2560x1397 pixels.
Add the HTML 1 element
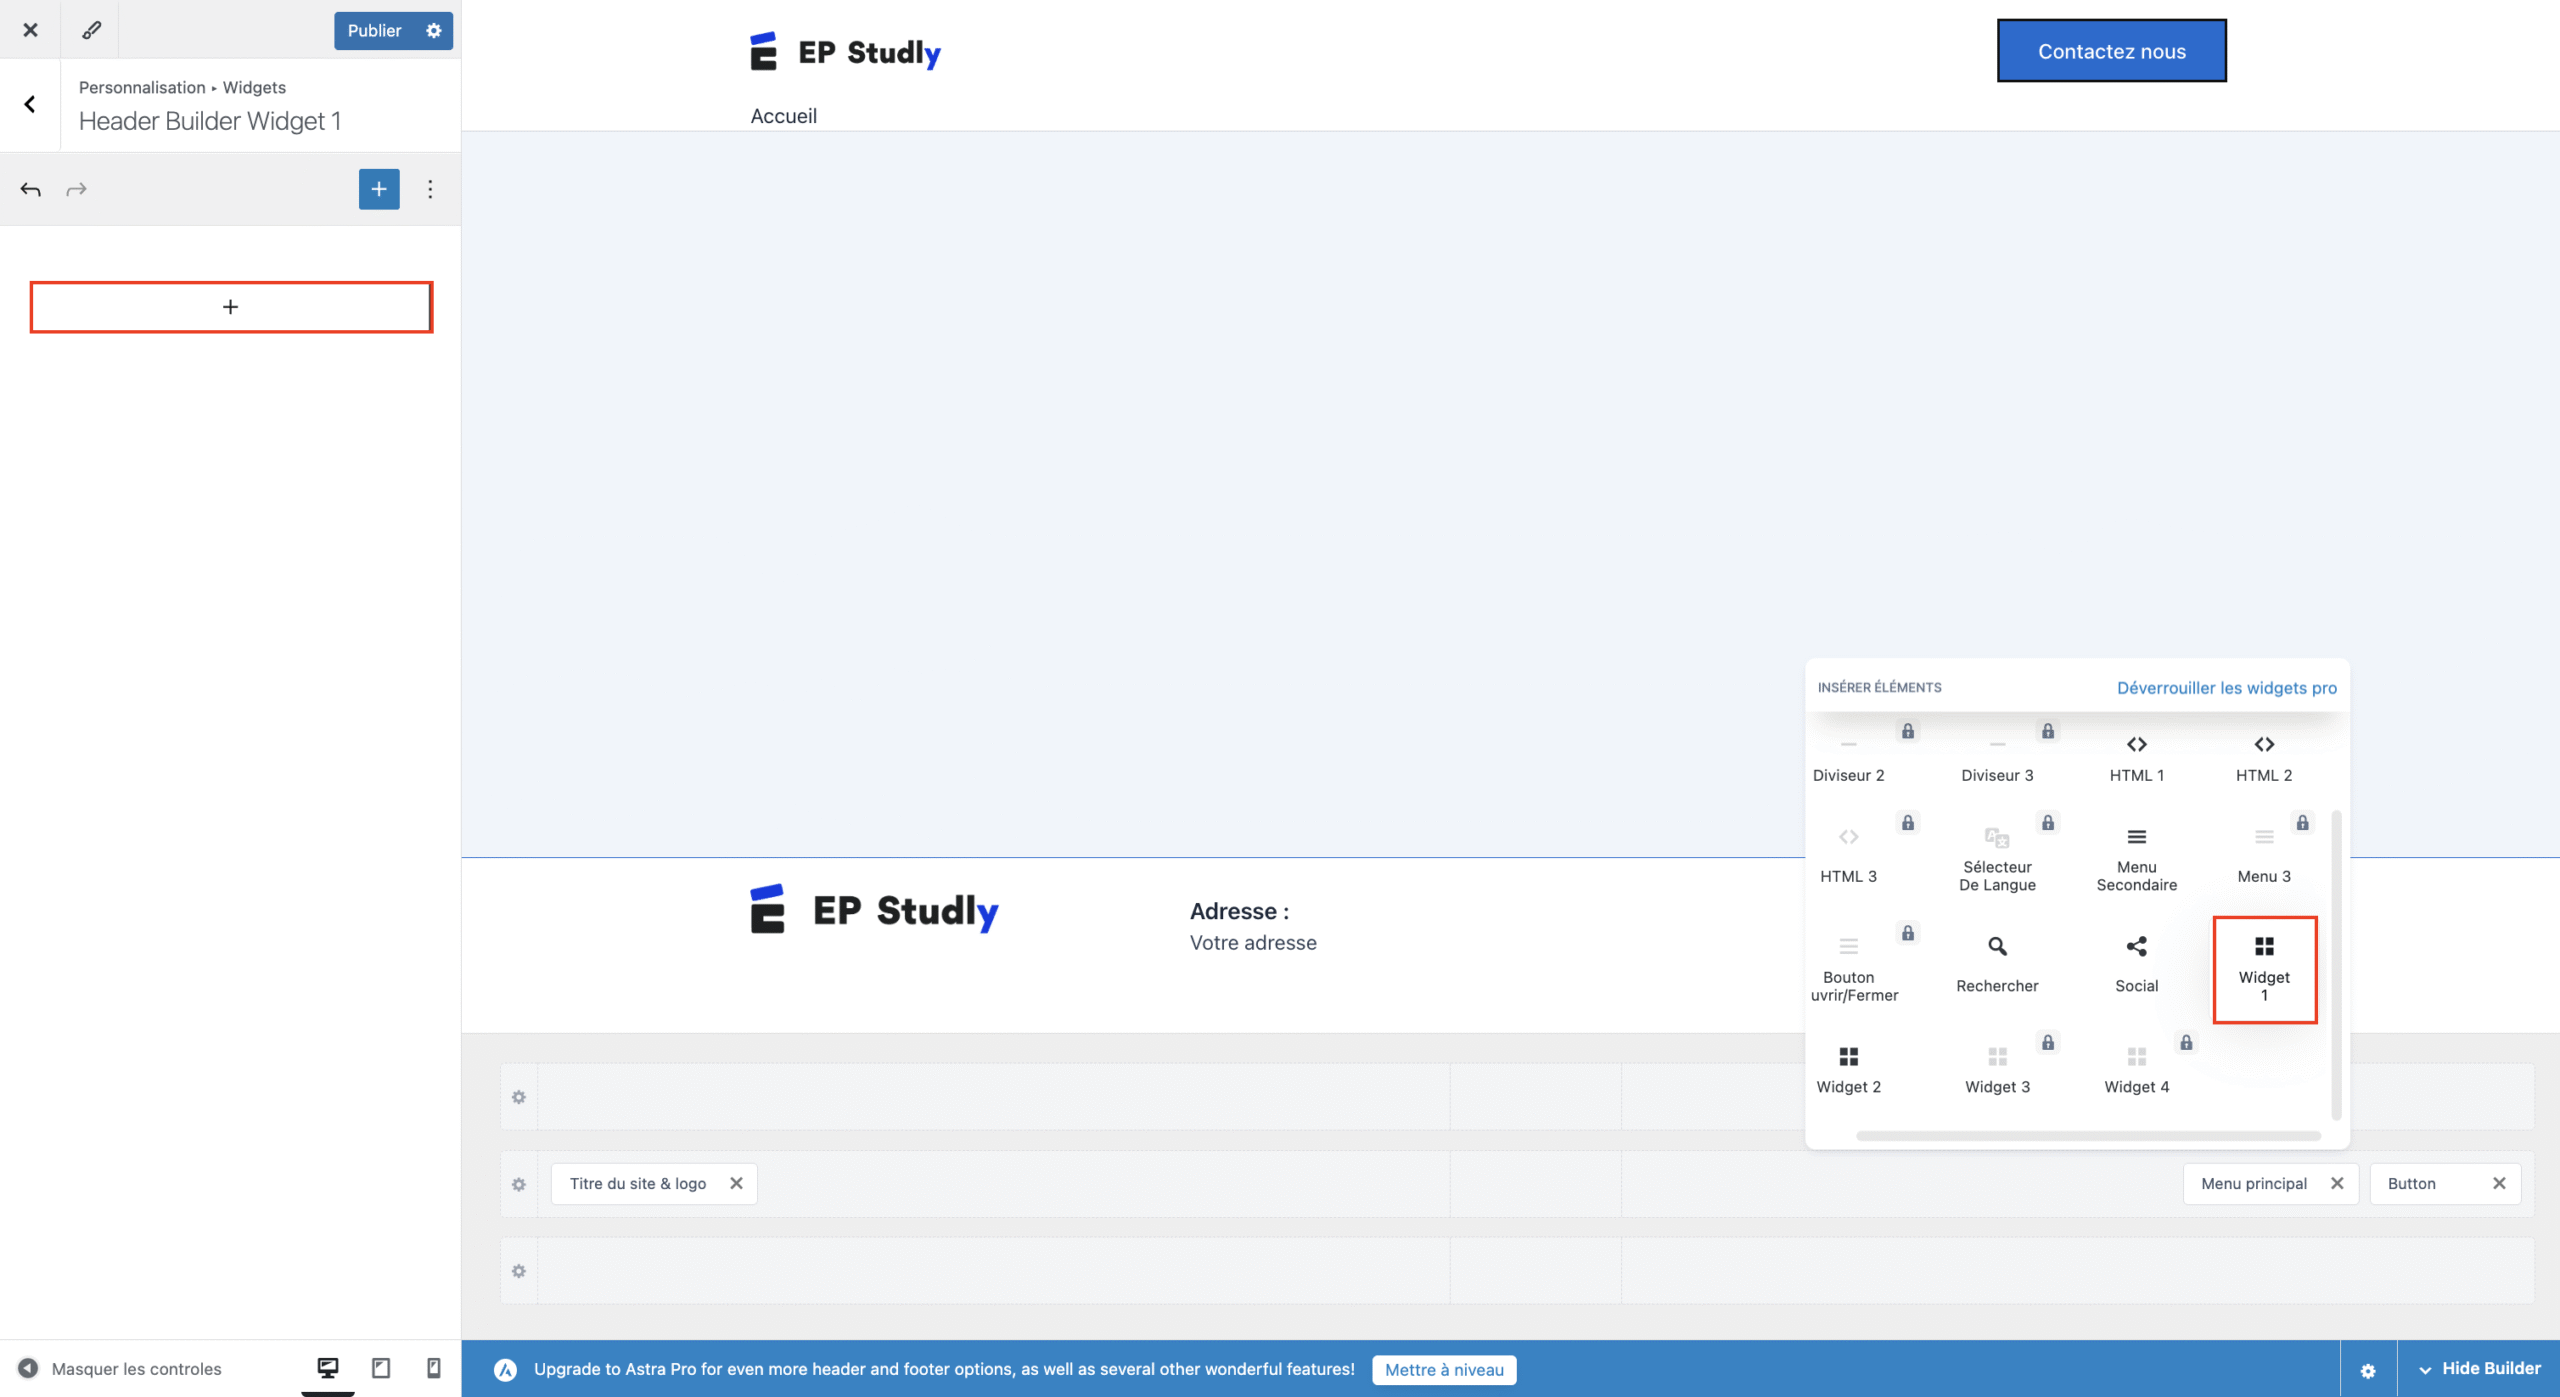click(2135, 758)
